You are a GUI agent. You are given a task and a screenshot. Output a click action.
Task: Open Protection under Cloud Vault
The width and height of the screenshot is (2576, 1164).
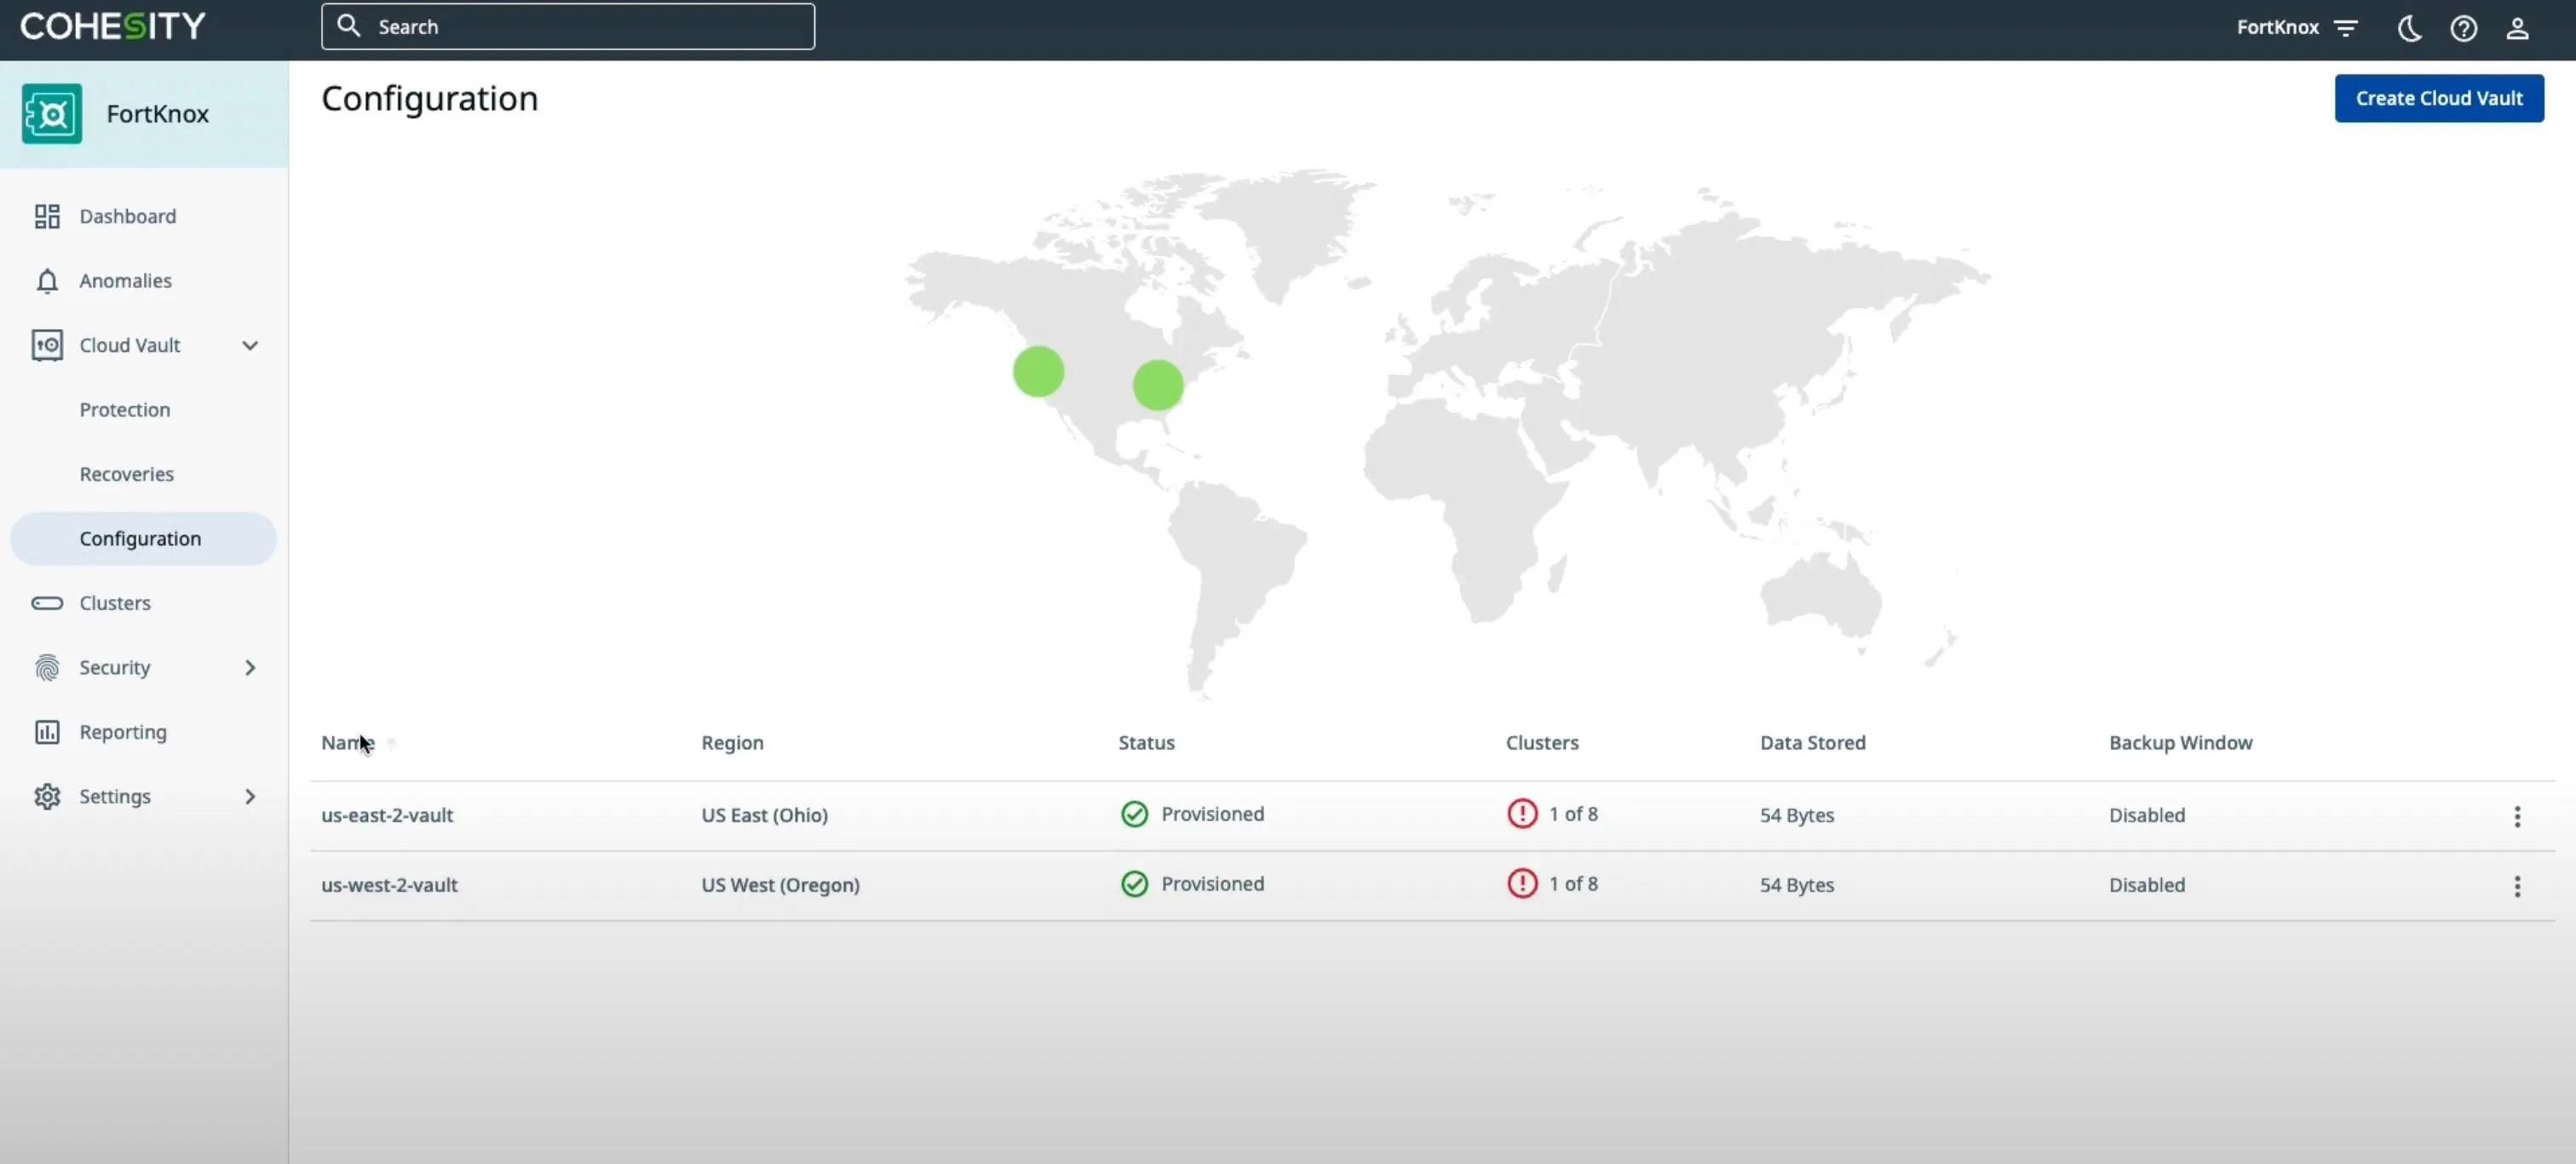pos(125,410)
